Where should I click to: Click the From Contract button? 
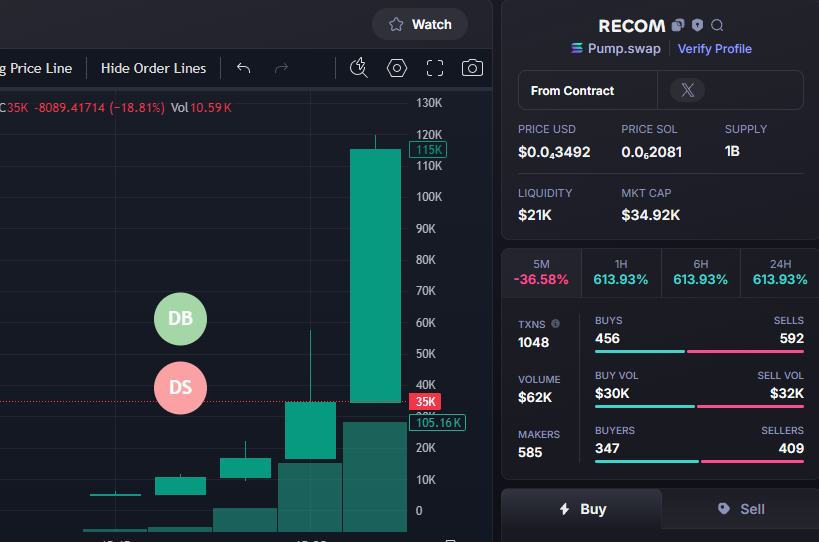point(588,90)
